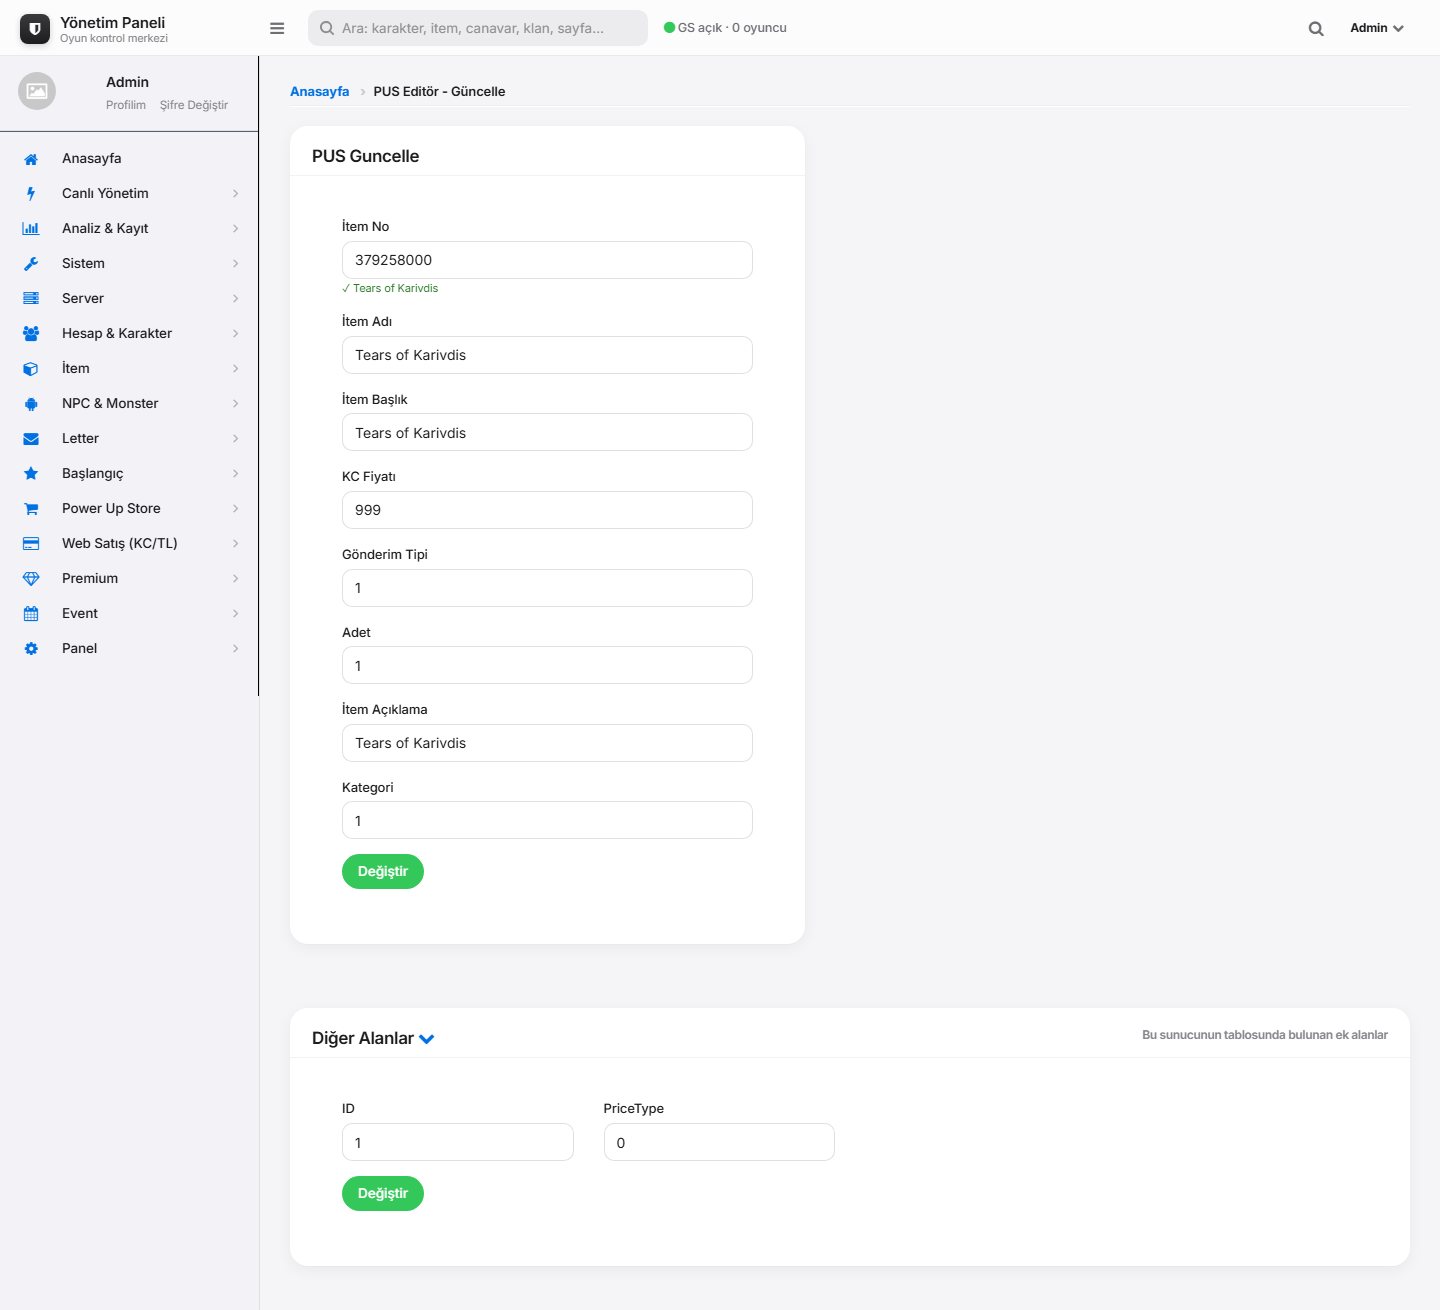This screenshot has width=1440, height=1310.
Task: Open the Event menu item
Action: pos(129,614)
